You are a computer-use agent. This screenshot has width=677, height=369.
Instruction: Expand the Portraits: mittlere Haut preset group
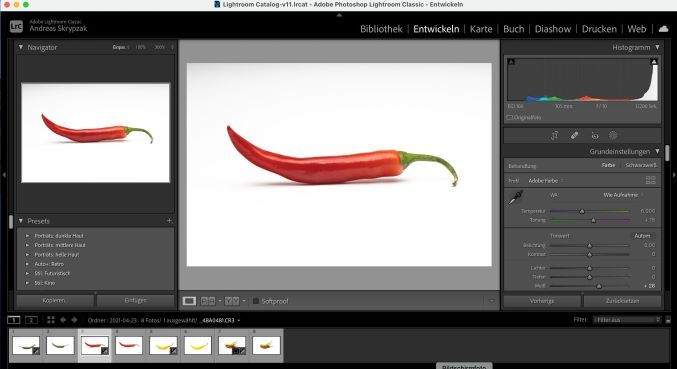tap(27, 245)
